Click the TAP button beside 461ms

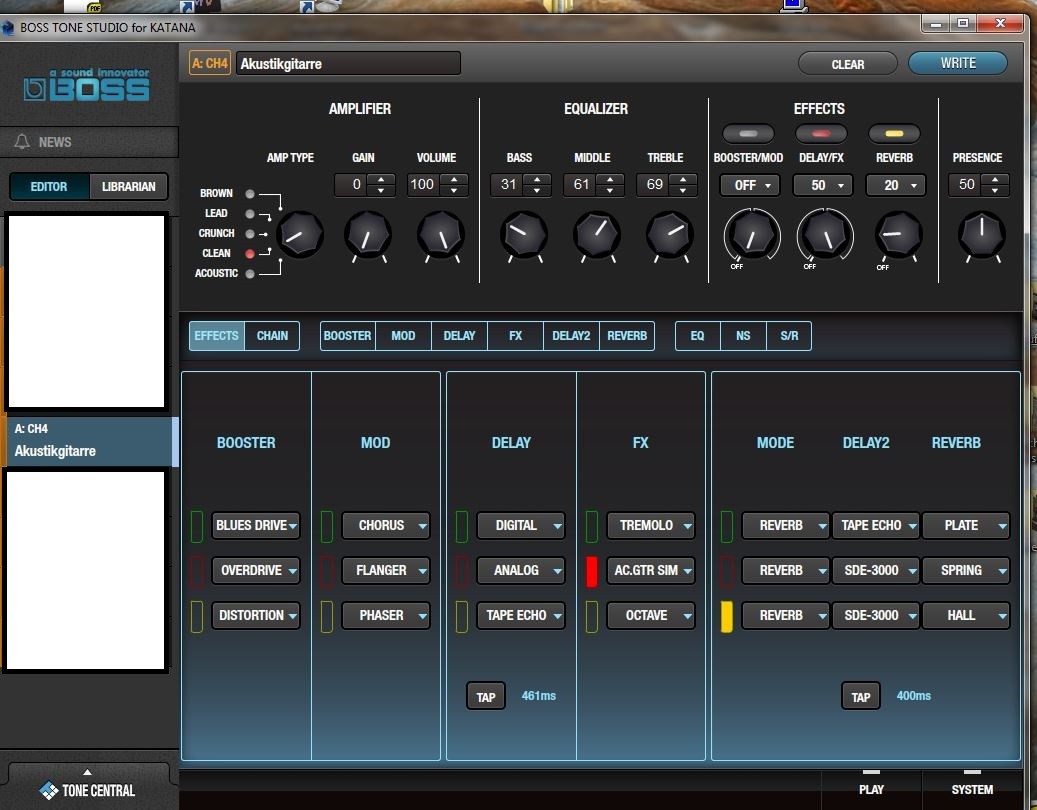pos(486,696)
